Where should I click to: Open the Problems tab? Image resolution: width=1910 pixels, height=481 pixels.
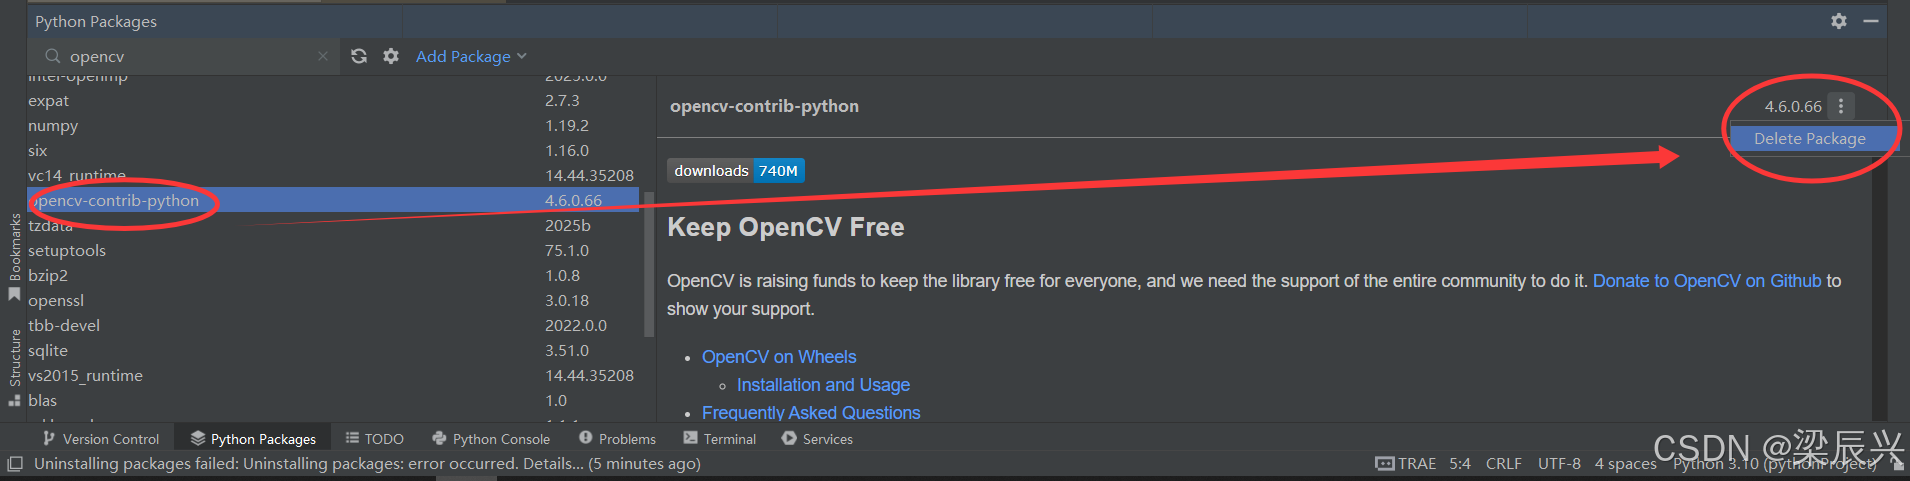coord(617,439)
